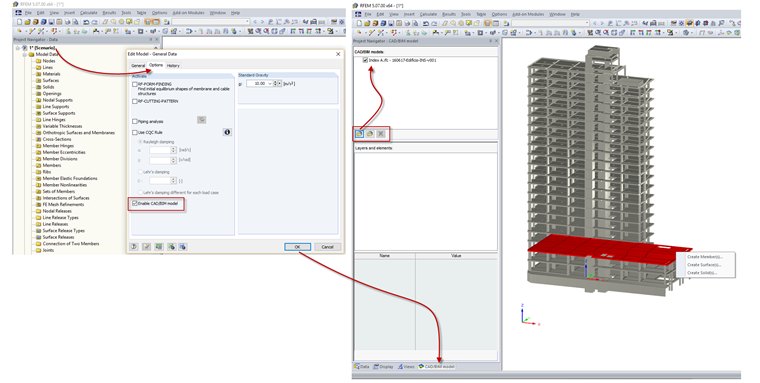This screenshot has width=760, height=383.
Task: Click Help icon at dialog bottom left
Action: tap(134, 247)
